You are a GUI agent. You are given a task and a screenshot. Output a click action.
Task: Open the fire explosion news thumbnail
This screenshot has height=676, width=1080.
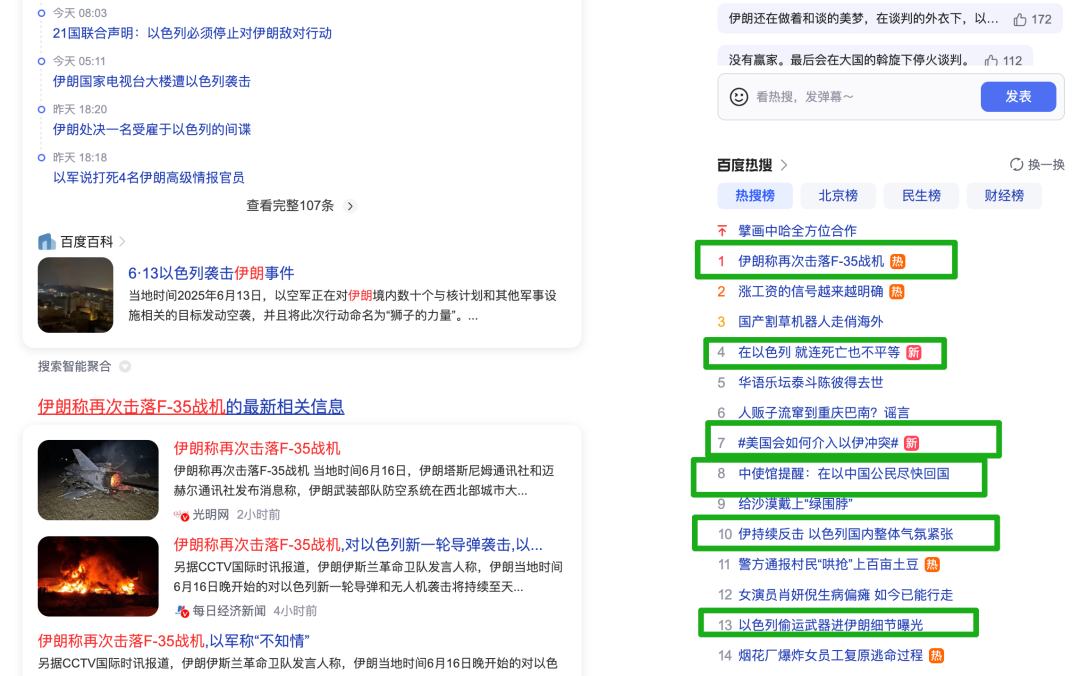(98, 577)
